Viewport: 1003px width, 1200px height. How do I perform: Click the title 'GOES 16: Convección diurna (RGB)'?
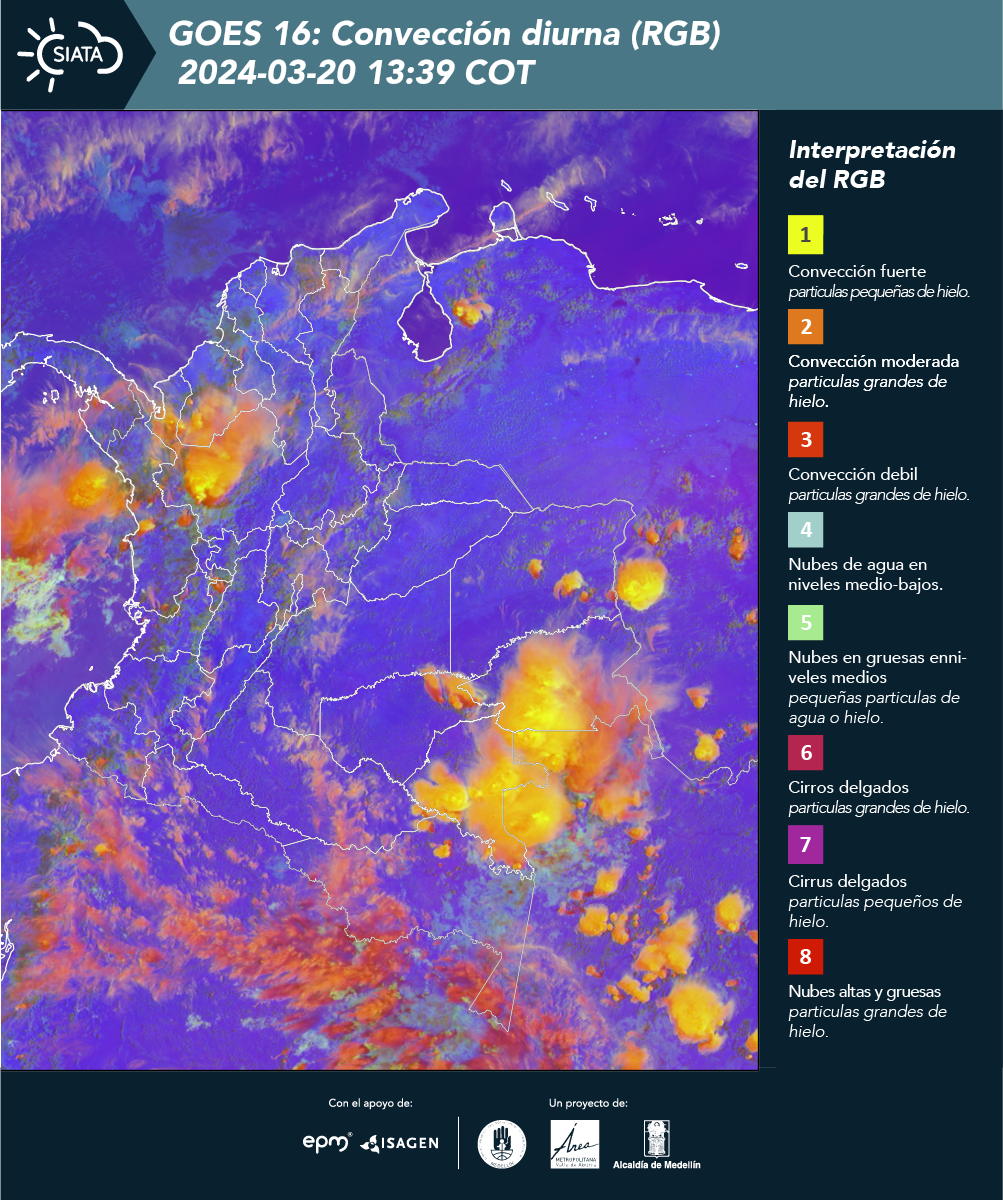[x=445, y=34]
